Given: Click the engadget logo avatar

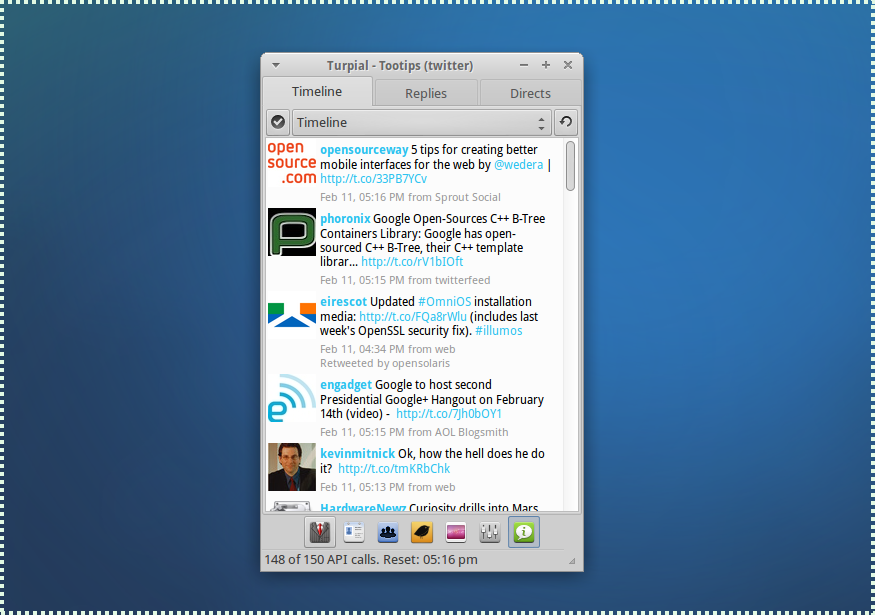Looking at the screenshot, I should click(292, 398).
